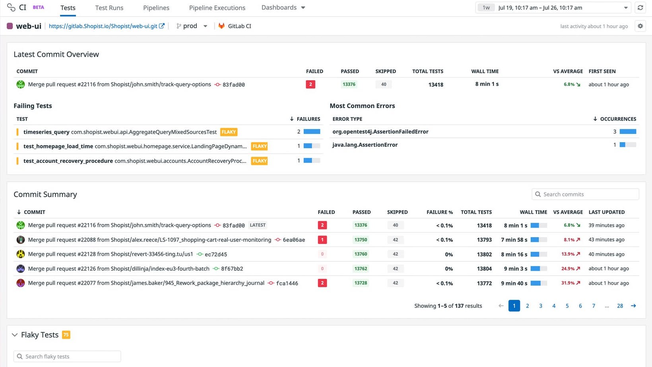The image size is (652, 367).
Task: Click the GitLab CI fox icon
Action: coord(221,26)
